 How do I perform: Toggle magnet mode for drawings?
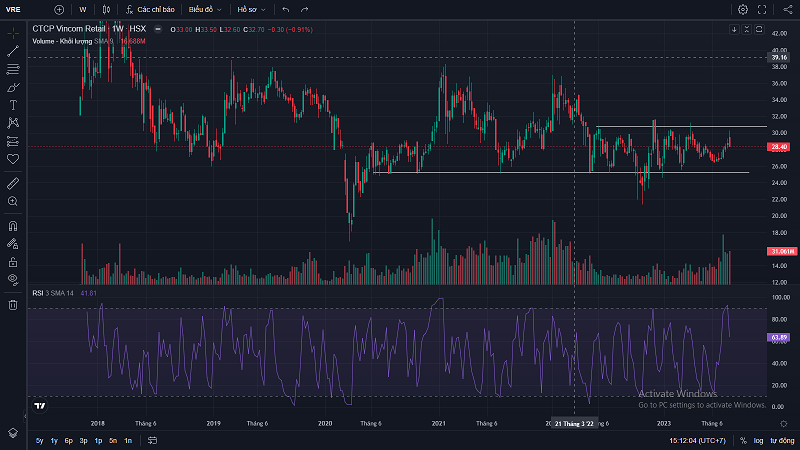[13, 225]
